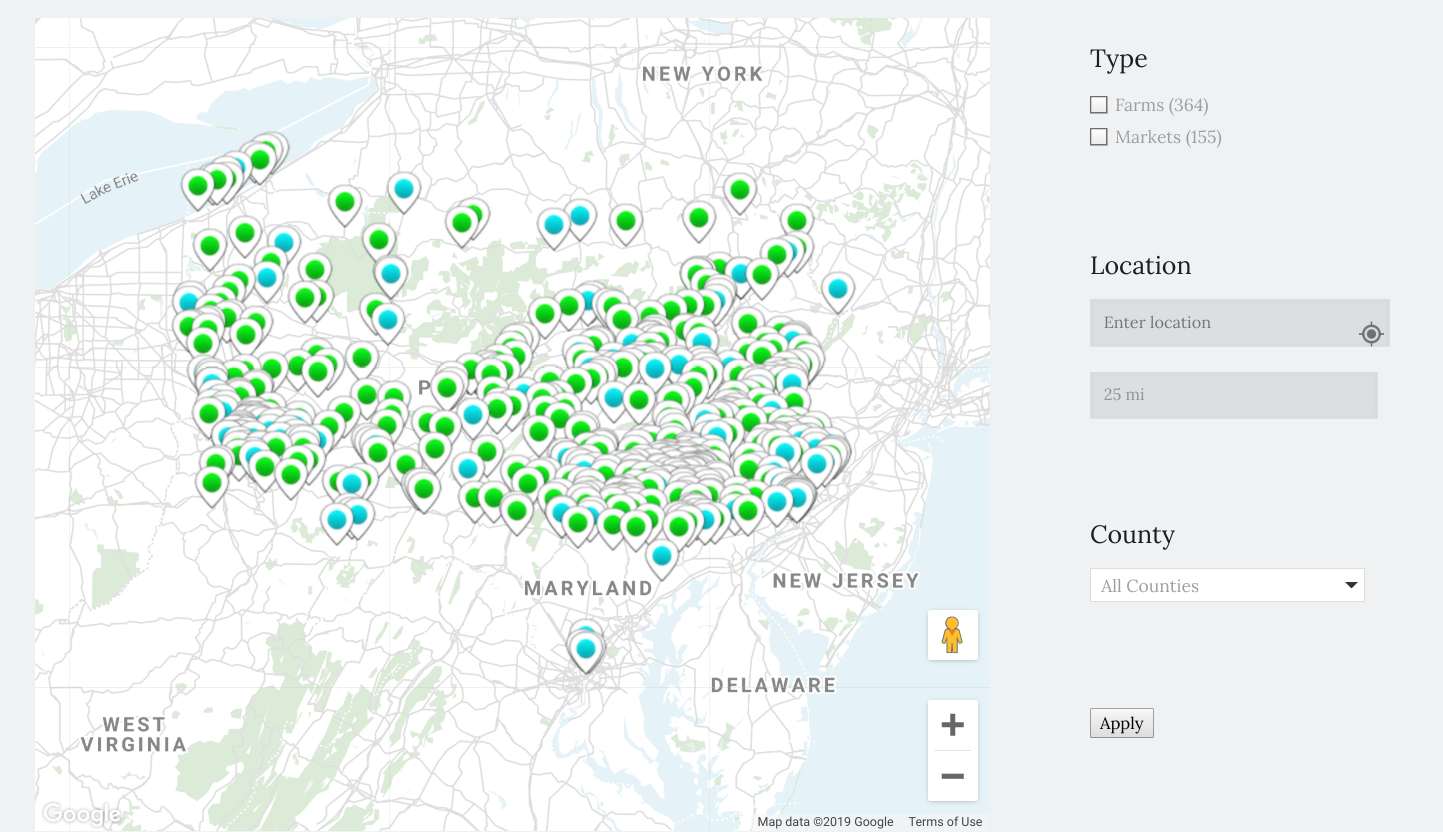
Task: Click the Lake Erie map label
Action: tap(109, 187)
